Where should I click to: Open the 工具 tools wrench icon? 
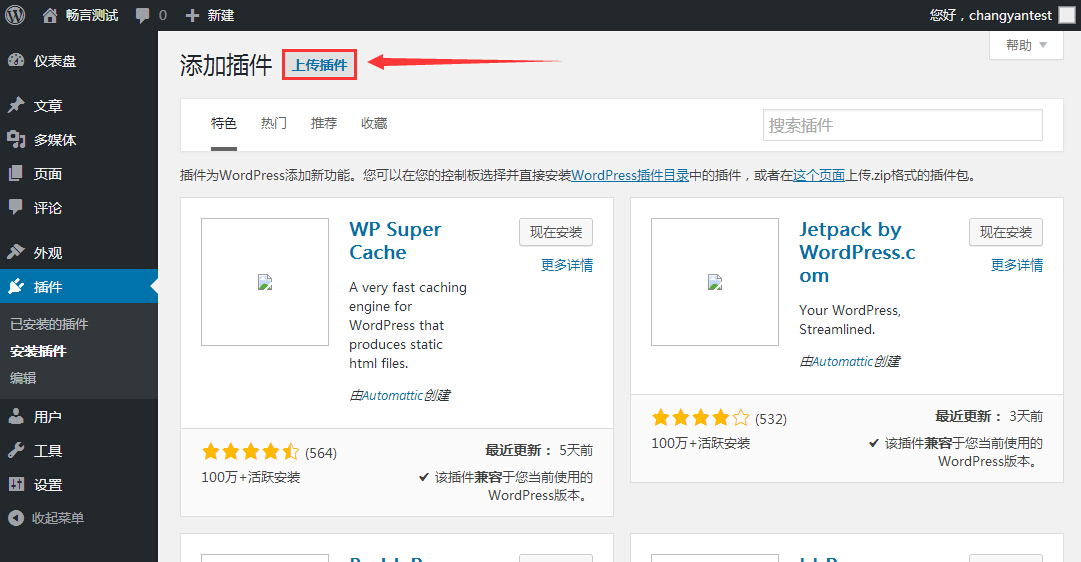pyautogui.click(x=16, y=451)
